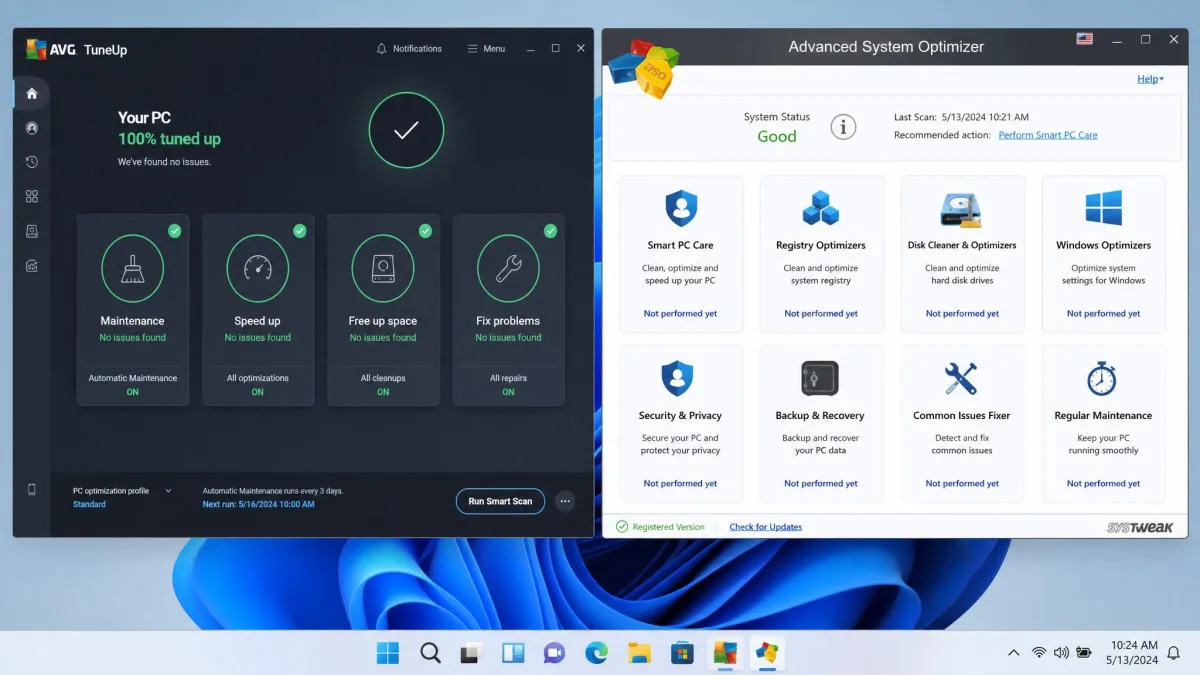Viewport: 1200px width, 675px height.
Task: Open the three-dots more options button
Action: pyautogui.click(x=565, y=501)
